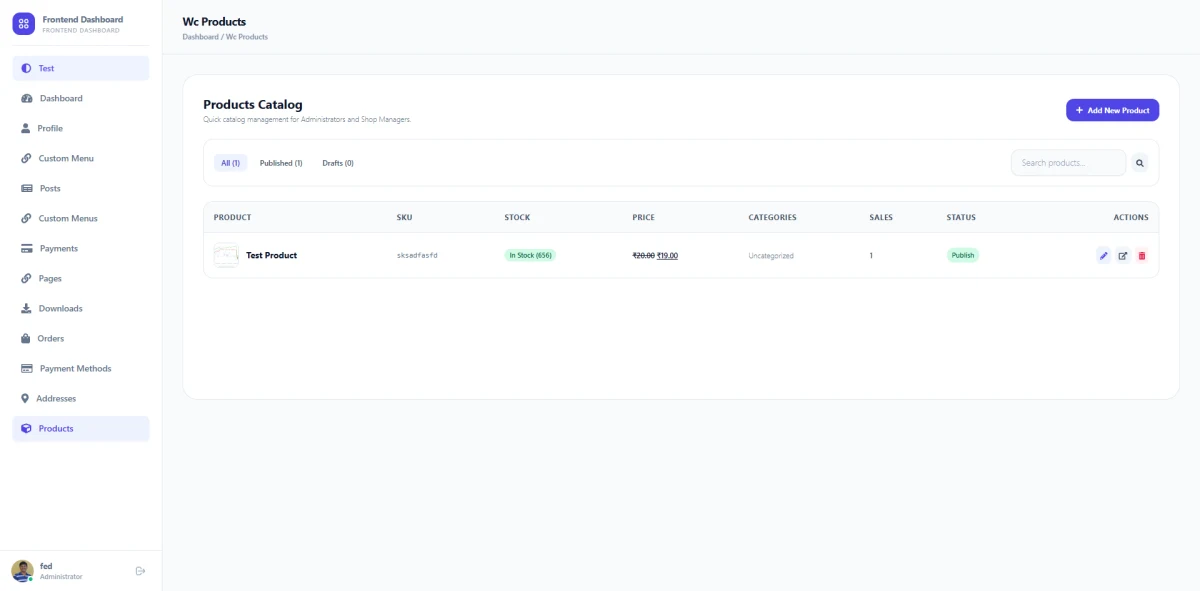
Task: Open Payment Methods in the sidebar
Action: 80,368
